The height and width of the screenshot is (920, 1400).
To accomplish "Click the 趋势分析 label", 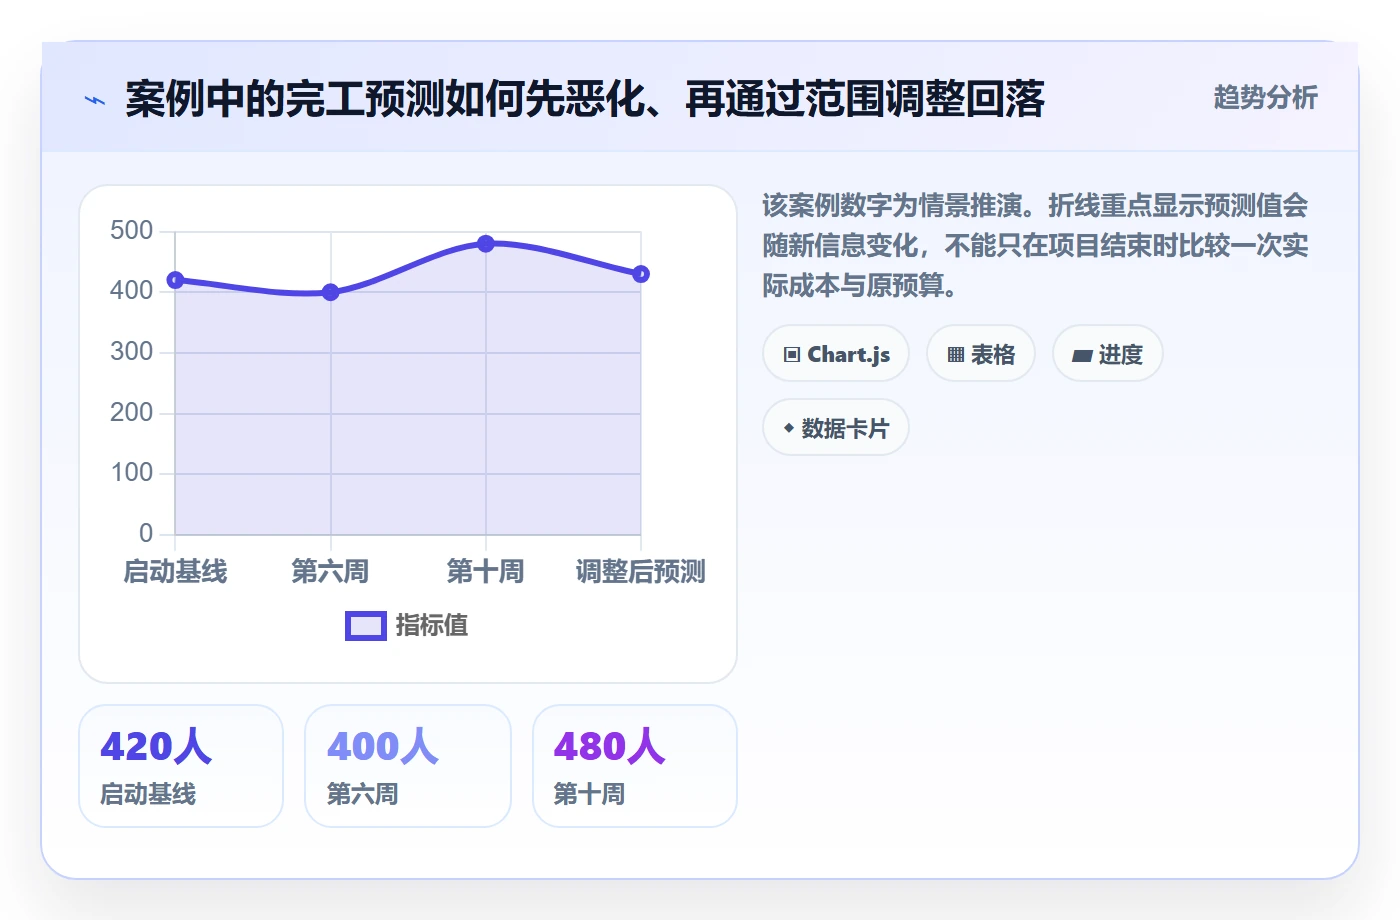I will (x=1266, y=97).
